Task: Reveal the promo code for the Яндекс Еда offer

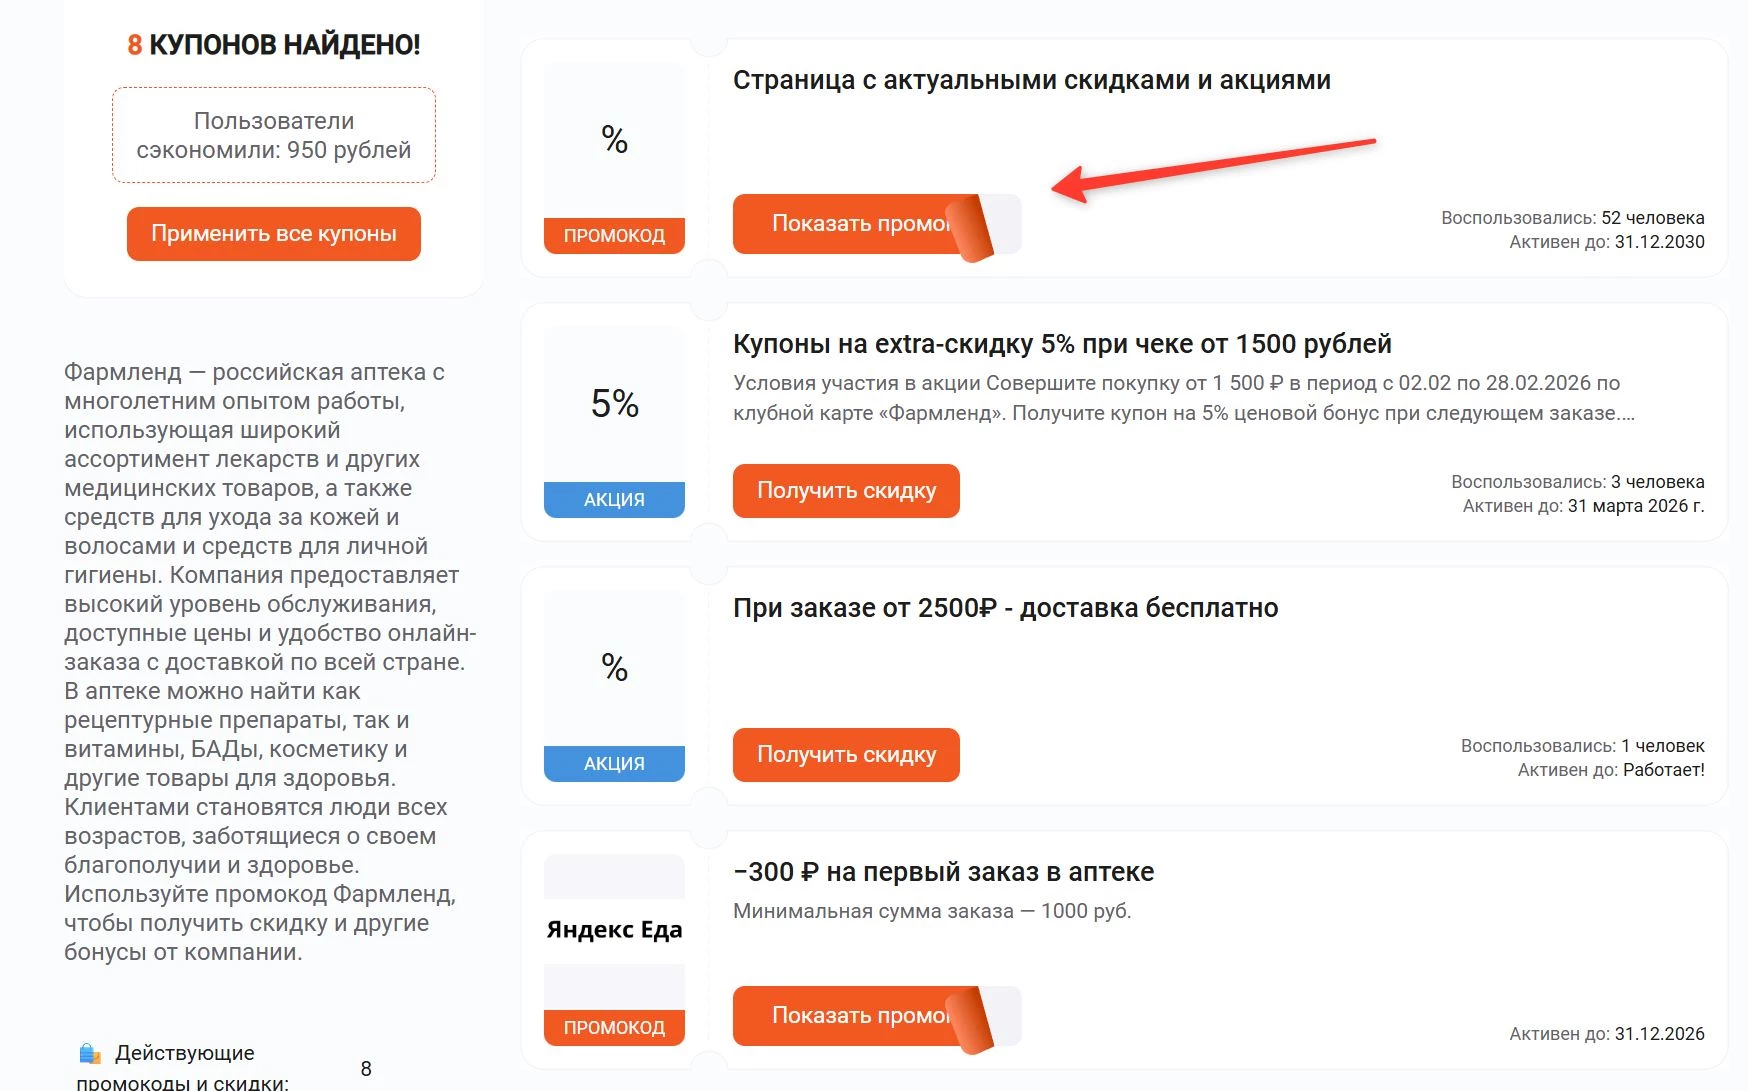Action: (860, 1015)
